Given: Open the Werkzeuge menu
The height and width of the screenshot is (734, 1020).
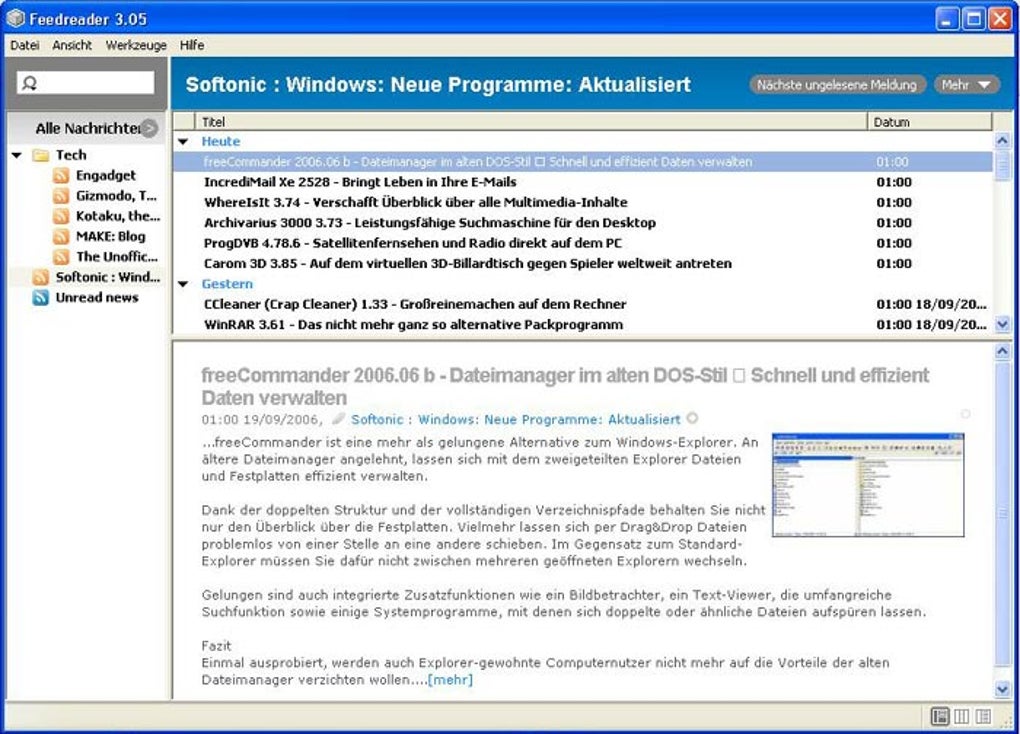Looking at the screenshot, I should click(x=136, y=45).
